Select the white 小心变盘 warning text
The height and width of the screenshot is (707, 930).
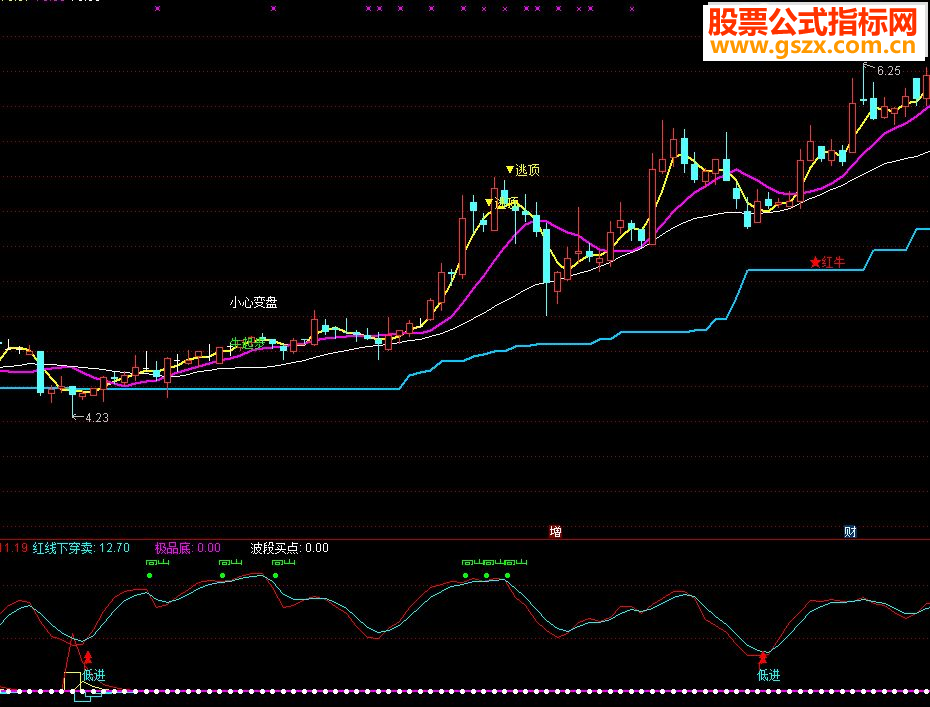click(253, 302)
